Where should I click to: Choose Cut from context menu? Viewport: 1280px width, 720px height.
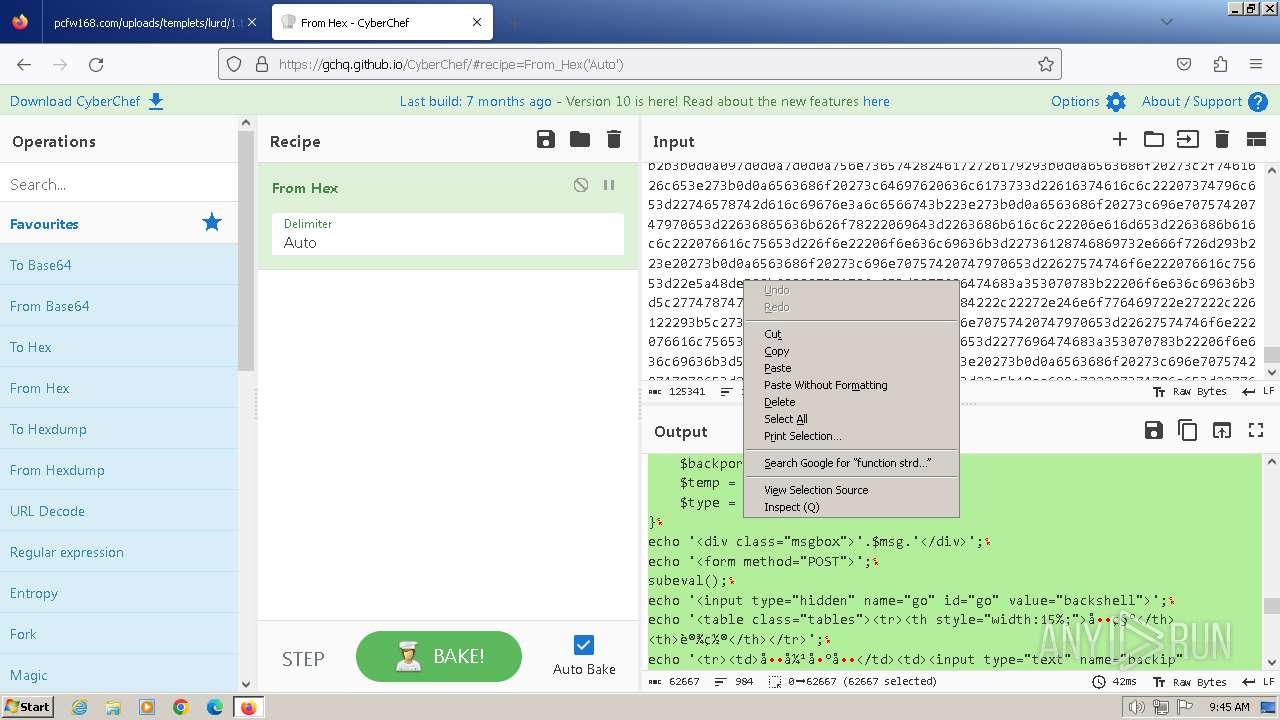[851, 334]
